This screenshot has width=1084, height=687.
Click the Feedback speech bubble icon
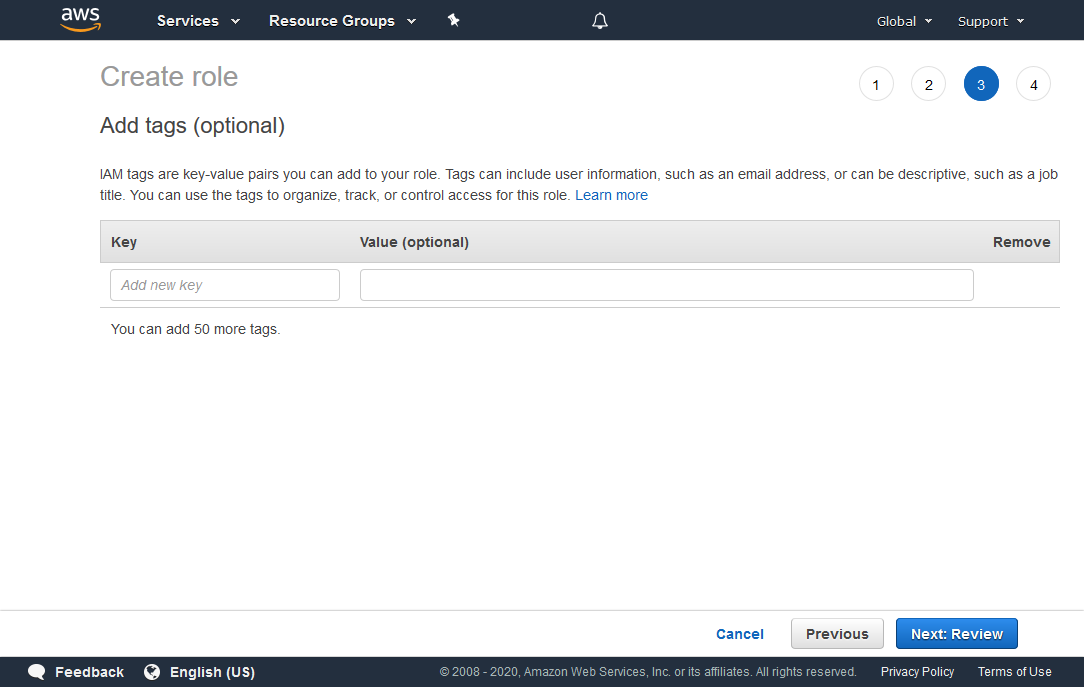[x=37, y=671]
